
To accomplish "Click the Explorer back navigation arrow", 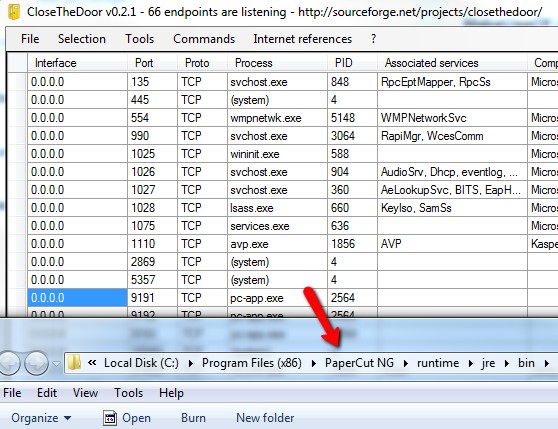I will click(x=10, y=363).
